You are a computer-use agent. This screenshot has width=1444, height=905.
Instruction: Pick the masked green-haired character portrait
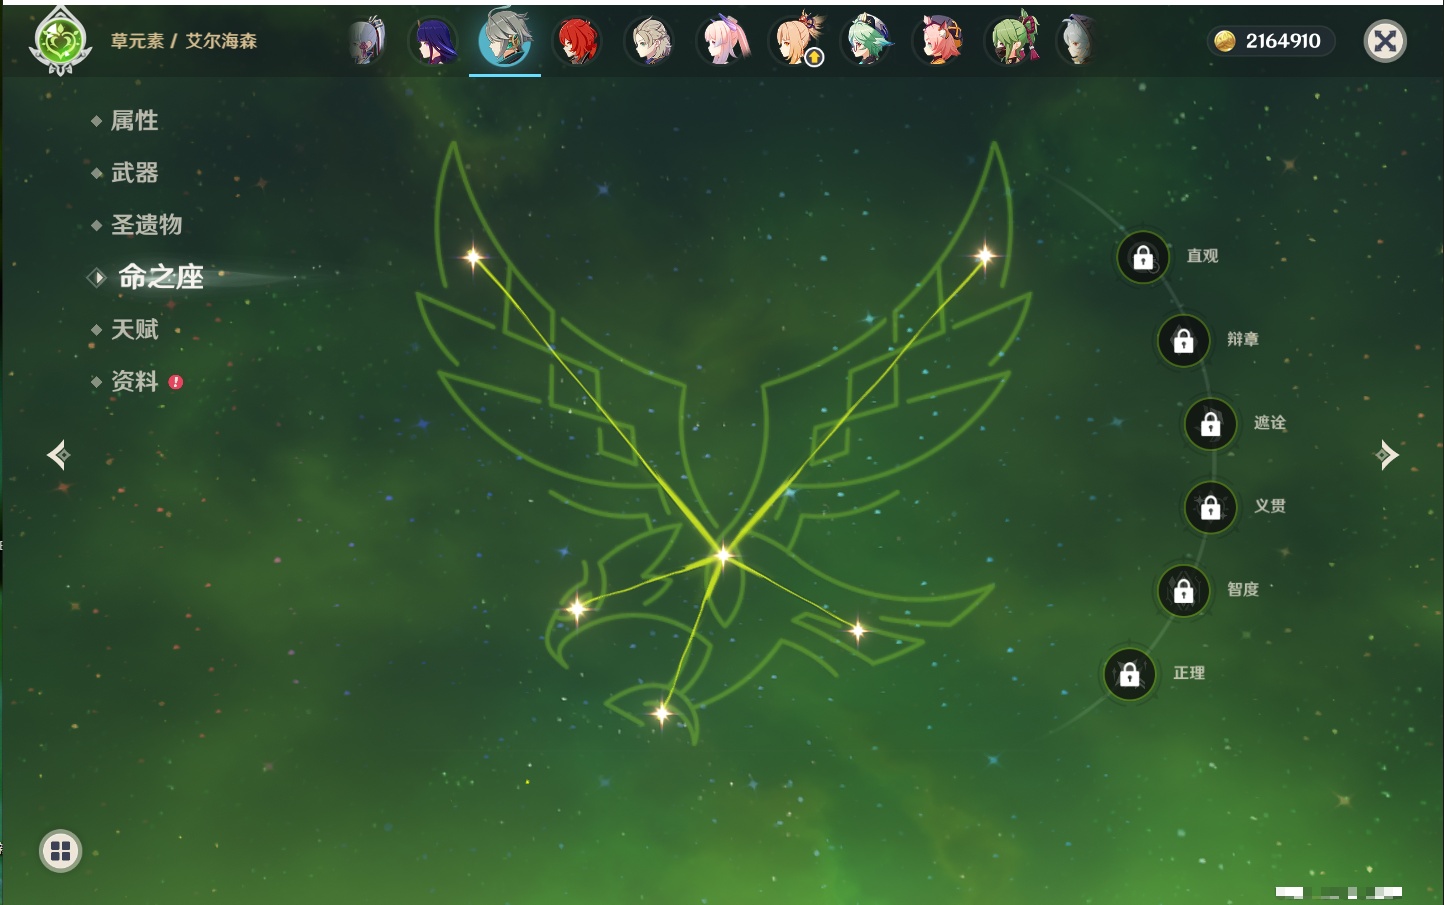pyautogui.click(x=1012, y=42)
